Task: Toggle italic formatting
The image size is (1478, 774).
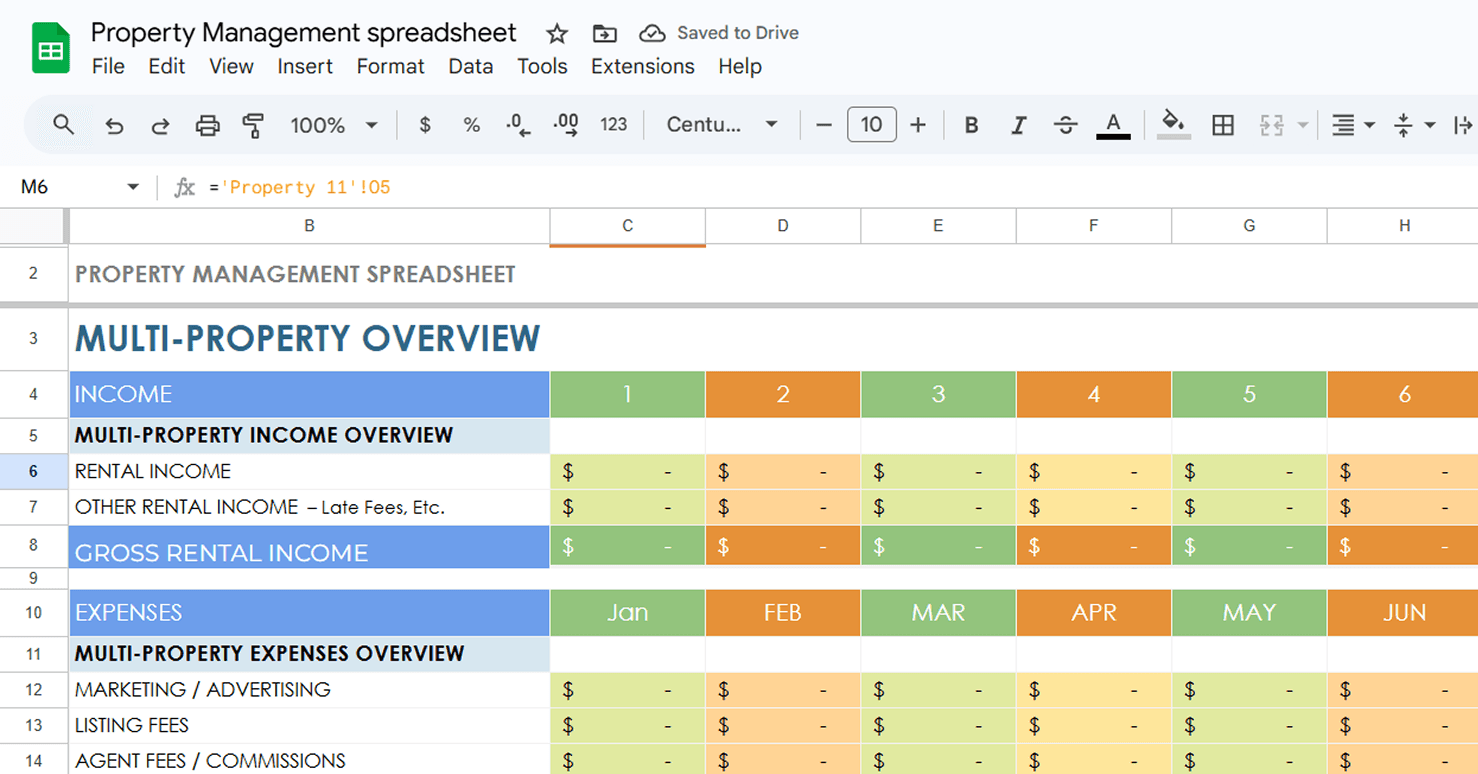Action: 1018,125
